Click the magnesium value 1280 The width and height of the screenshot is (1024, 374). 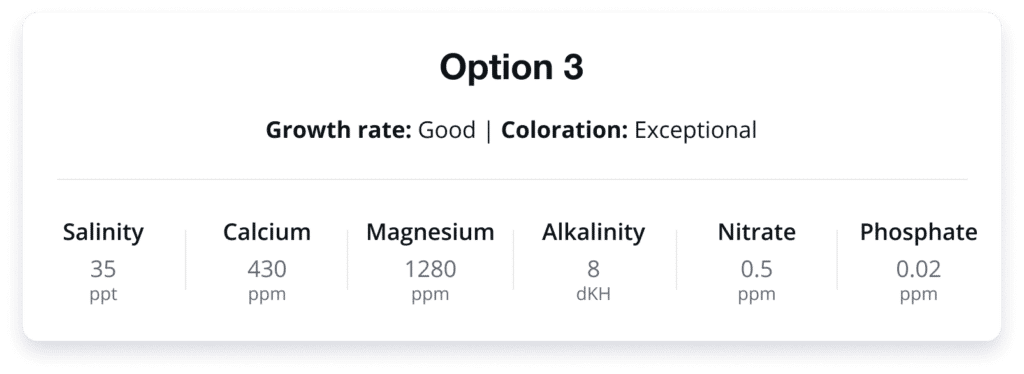click(430, 269)
